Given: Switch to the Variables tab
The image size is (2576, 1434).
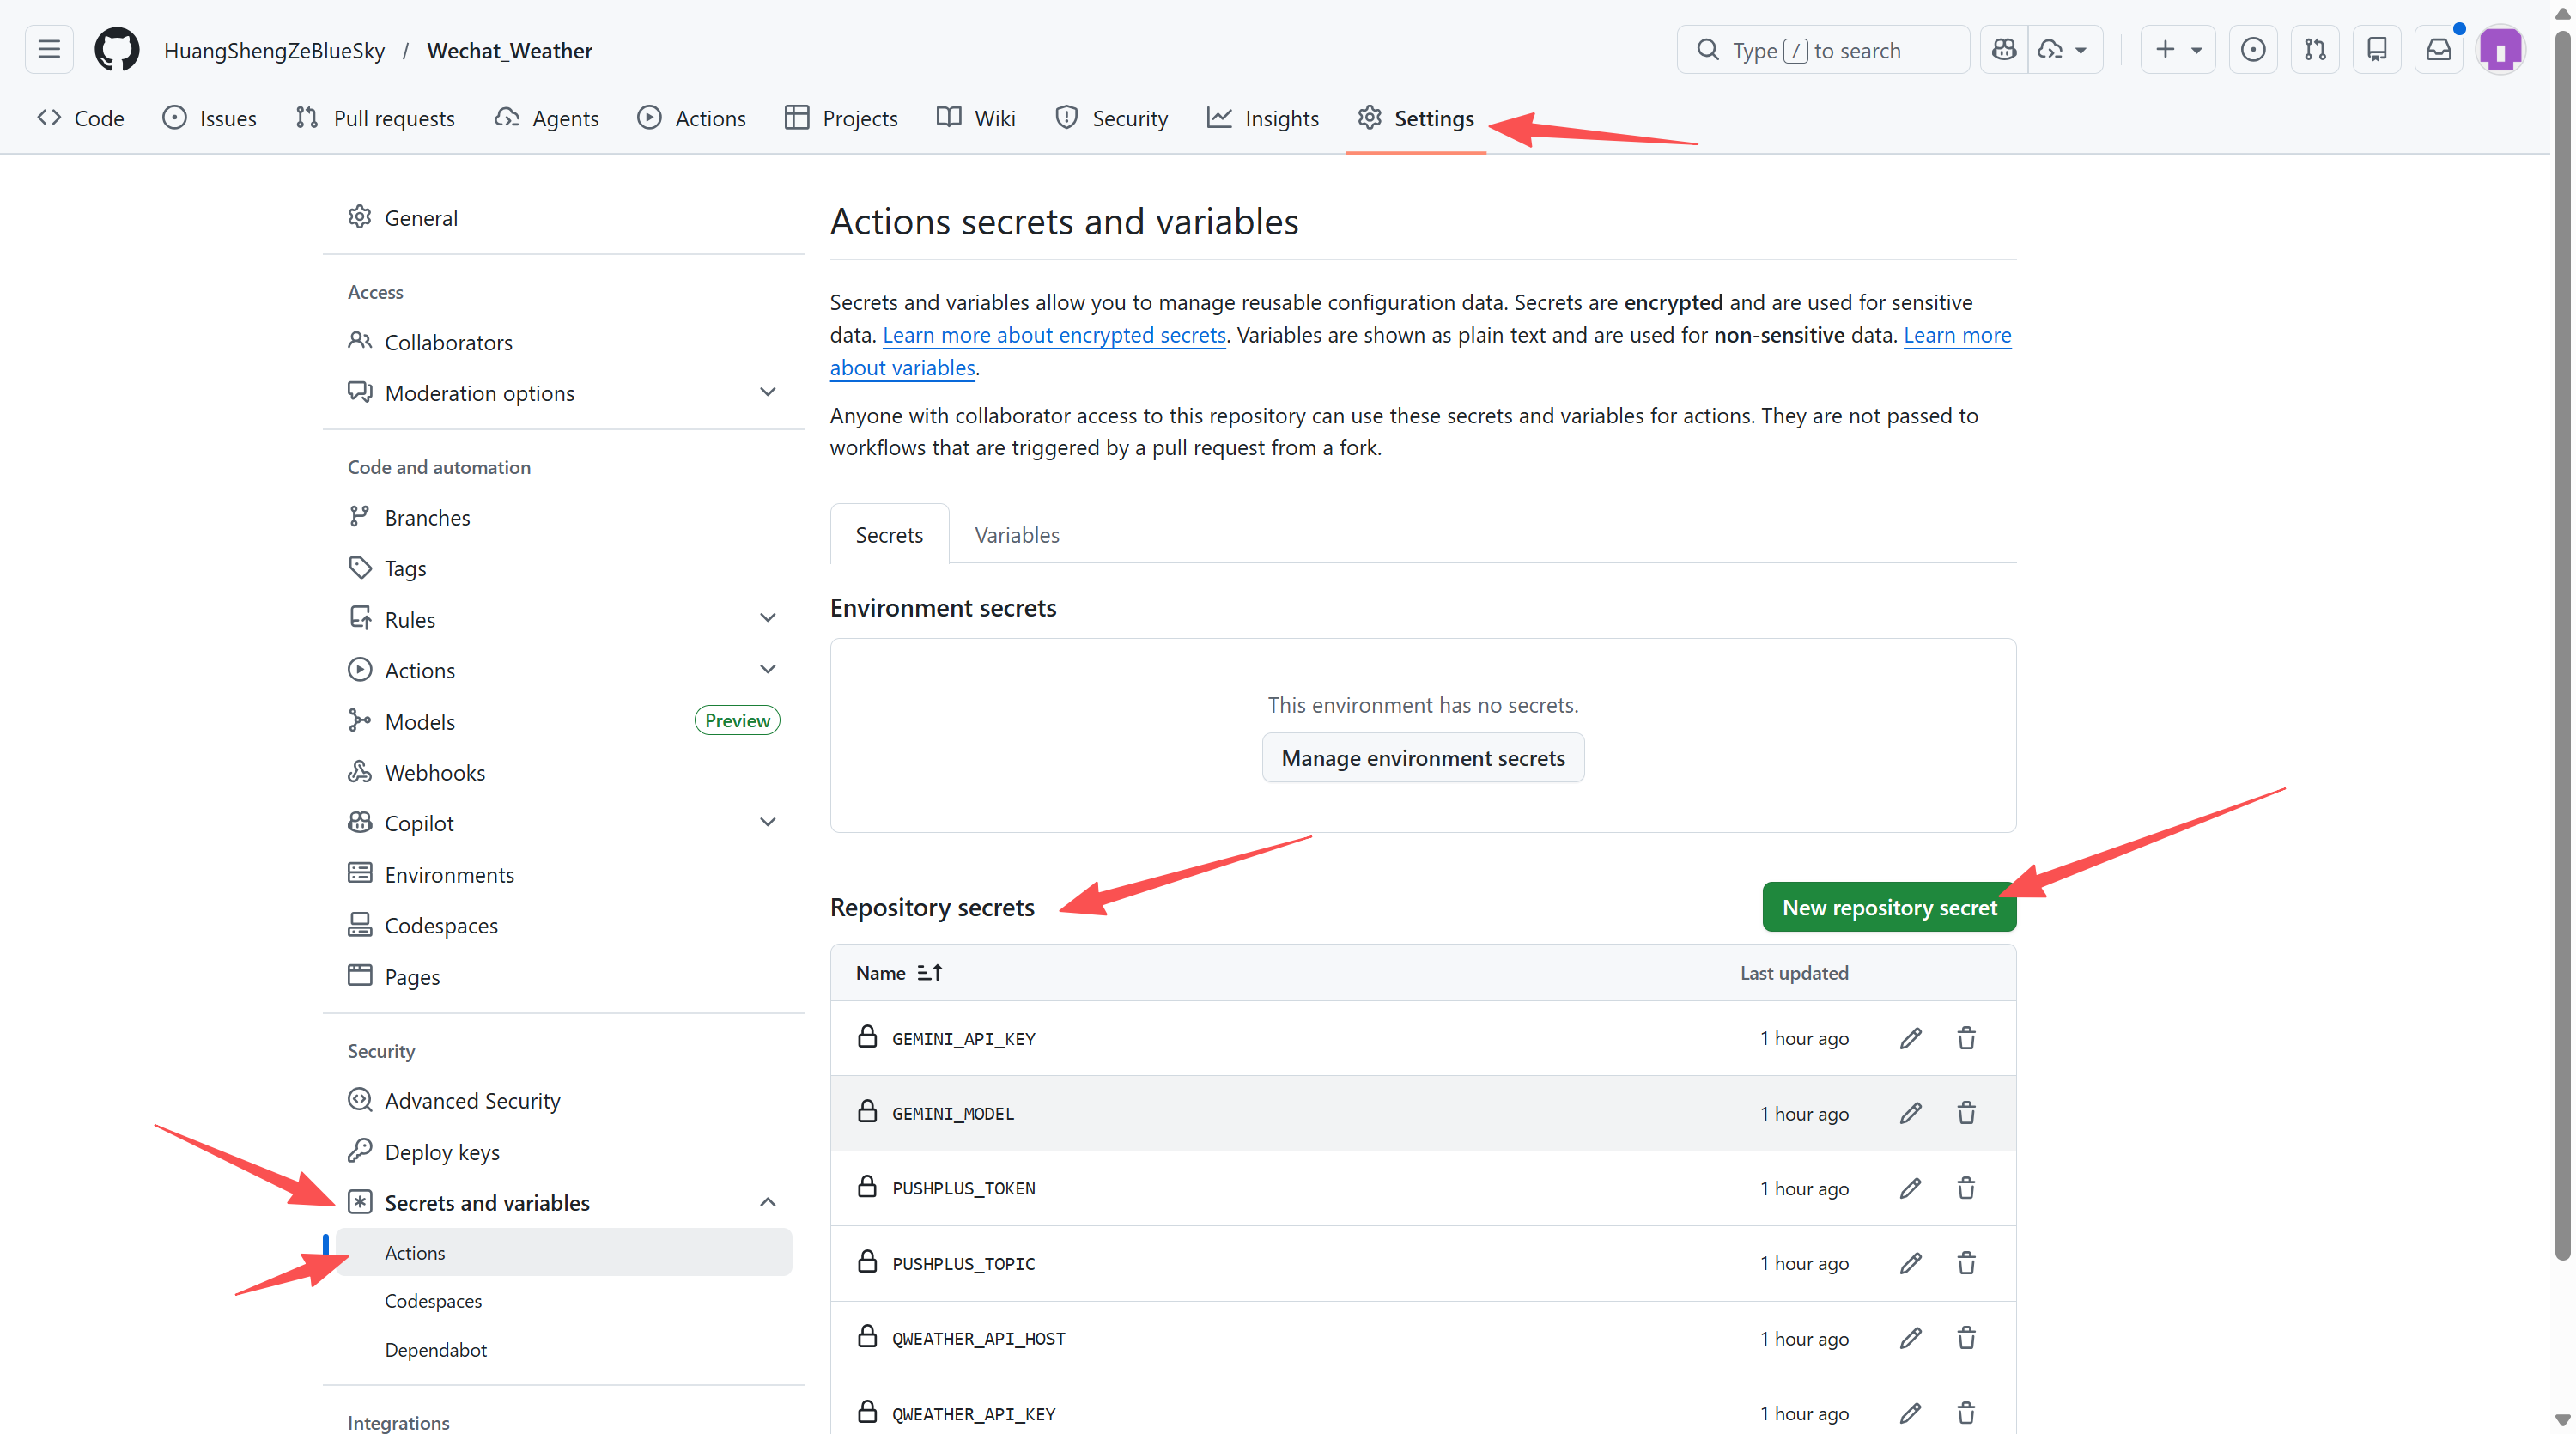Looking at the screenshot, I should [x=1016, y=535].
